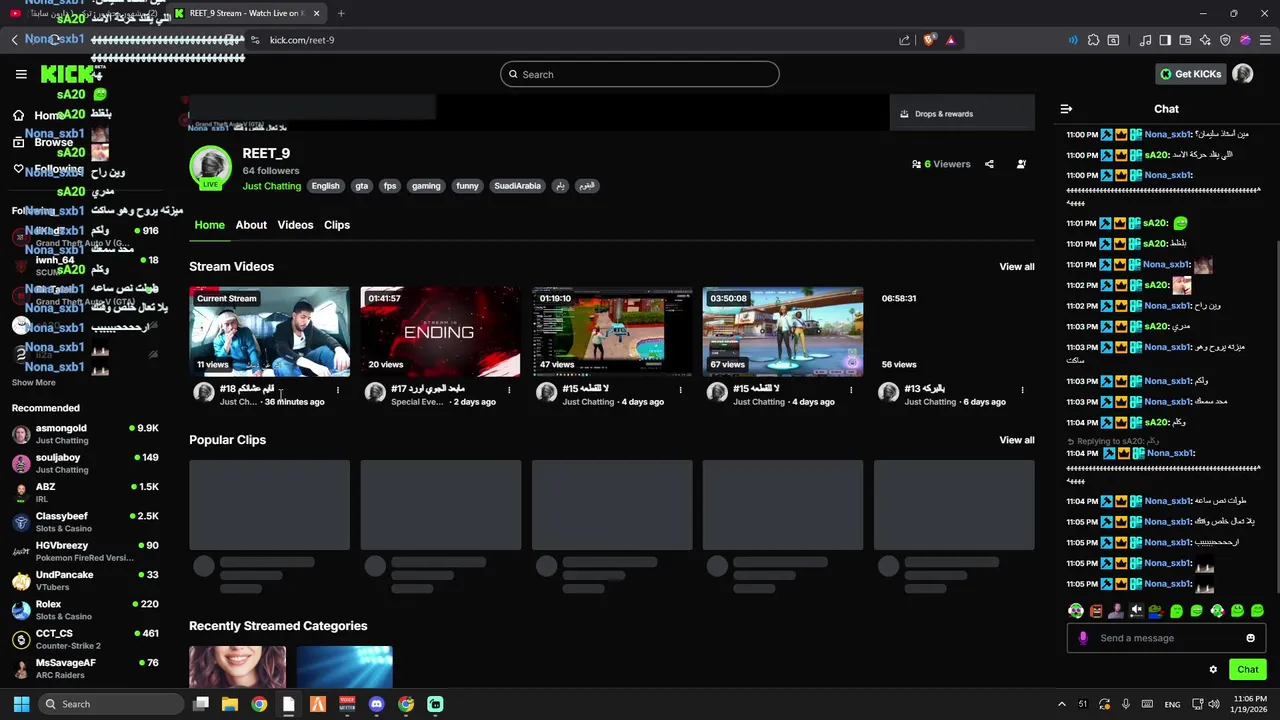Open the user profile avatar on Kick

pos(1243,74)
